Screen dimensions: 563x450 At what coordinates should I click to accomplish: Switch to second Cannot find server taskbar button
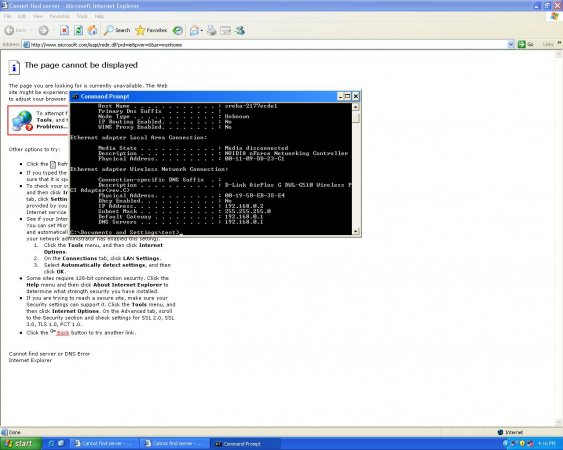pos(175,444)
